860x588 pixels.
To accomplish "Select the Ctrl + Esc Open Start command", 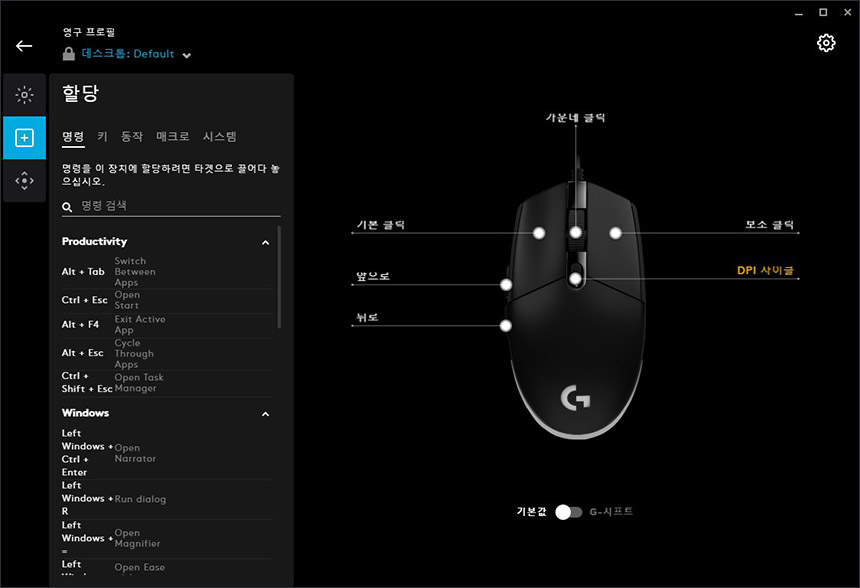I will [167, 300].
